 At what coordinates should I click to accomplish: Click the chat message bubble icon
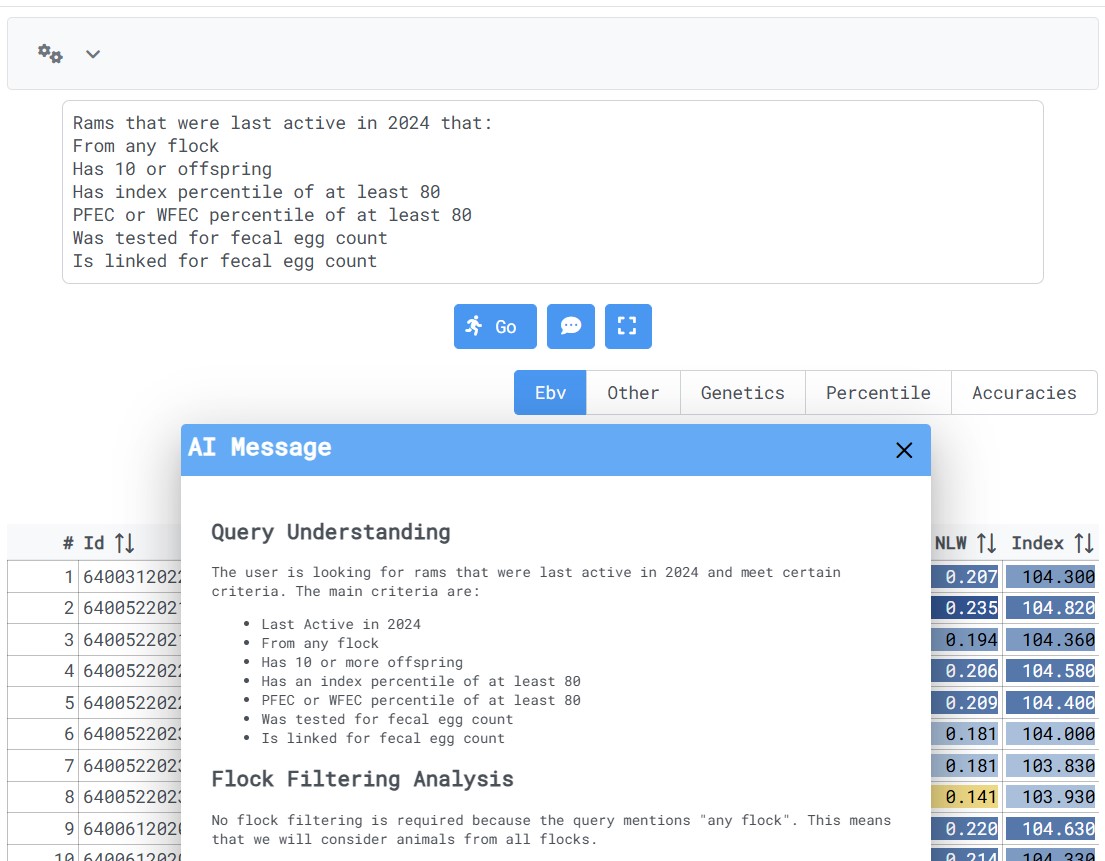(570, 326)
